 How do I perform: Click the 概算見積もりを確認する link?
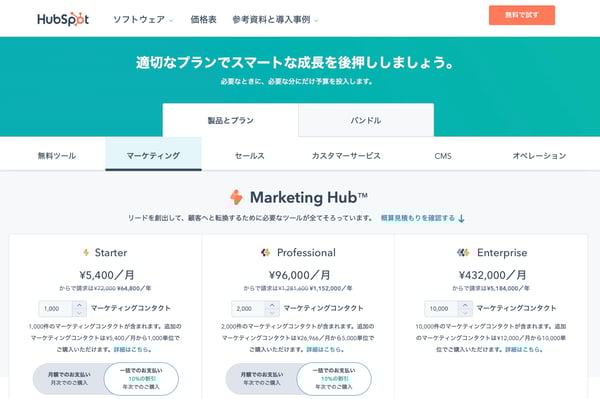coord(418,218)
